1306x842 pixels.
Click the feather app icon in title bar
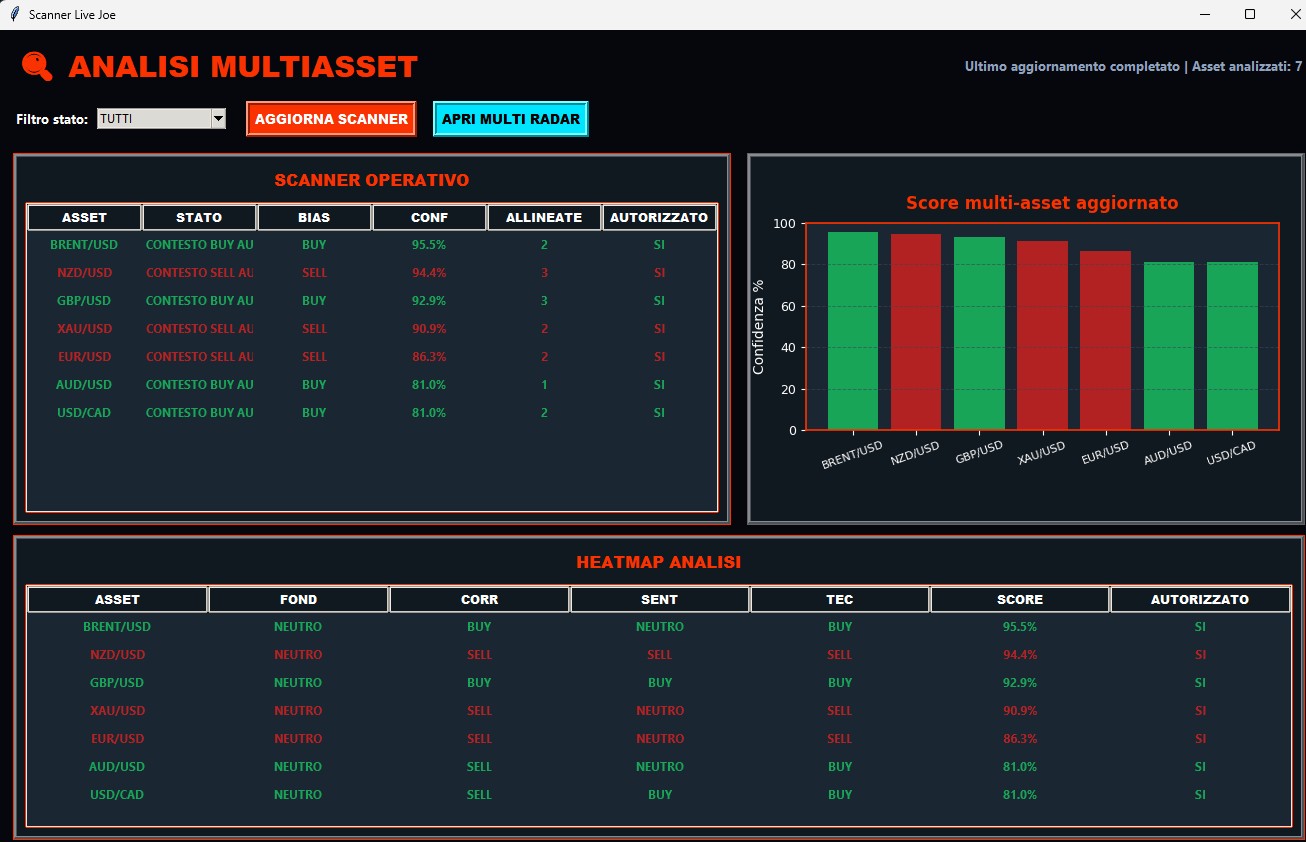pyautogui.click(x=14, y=14)
